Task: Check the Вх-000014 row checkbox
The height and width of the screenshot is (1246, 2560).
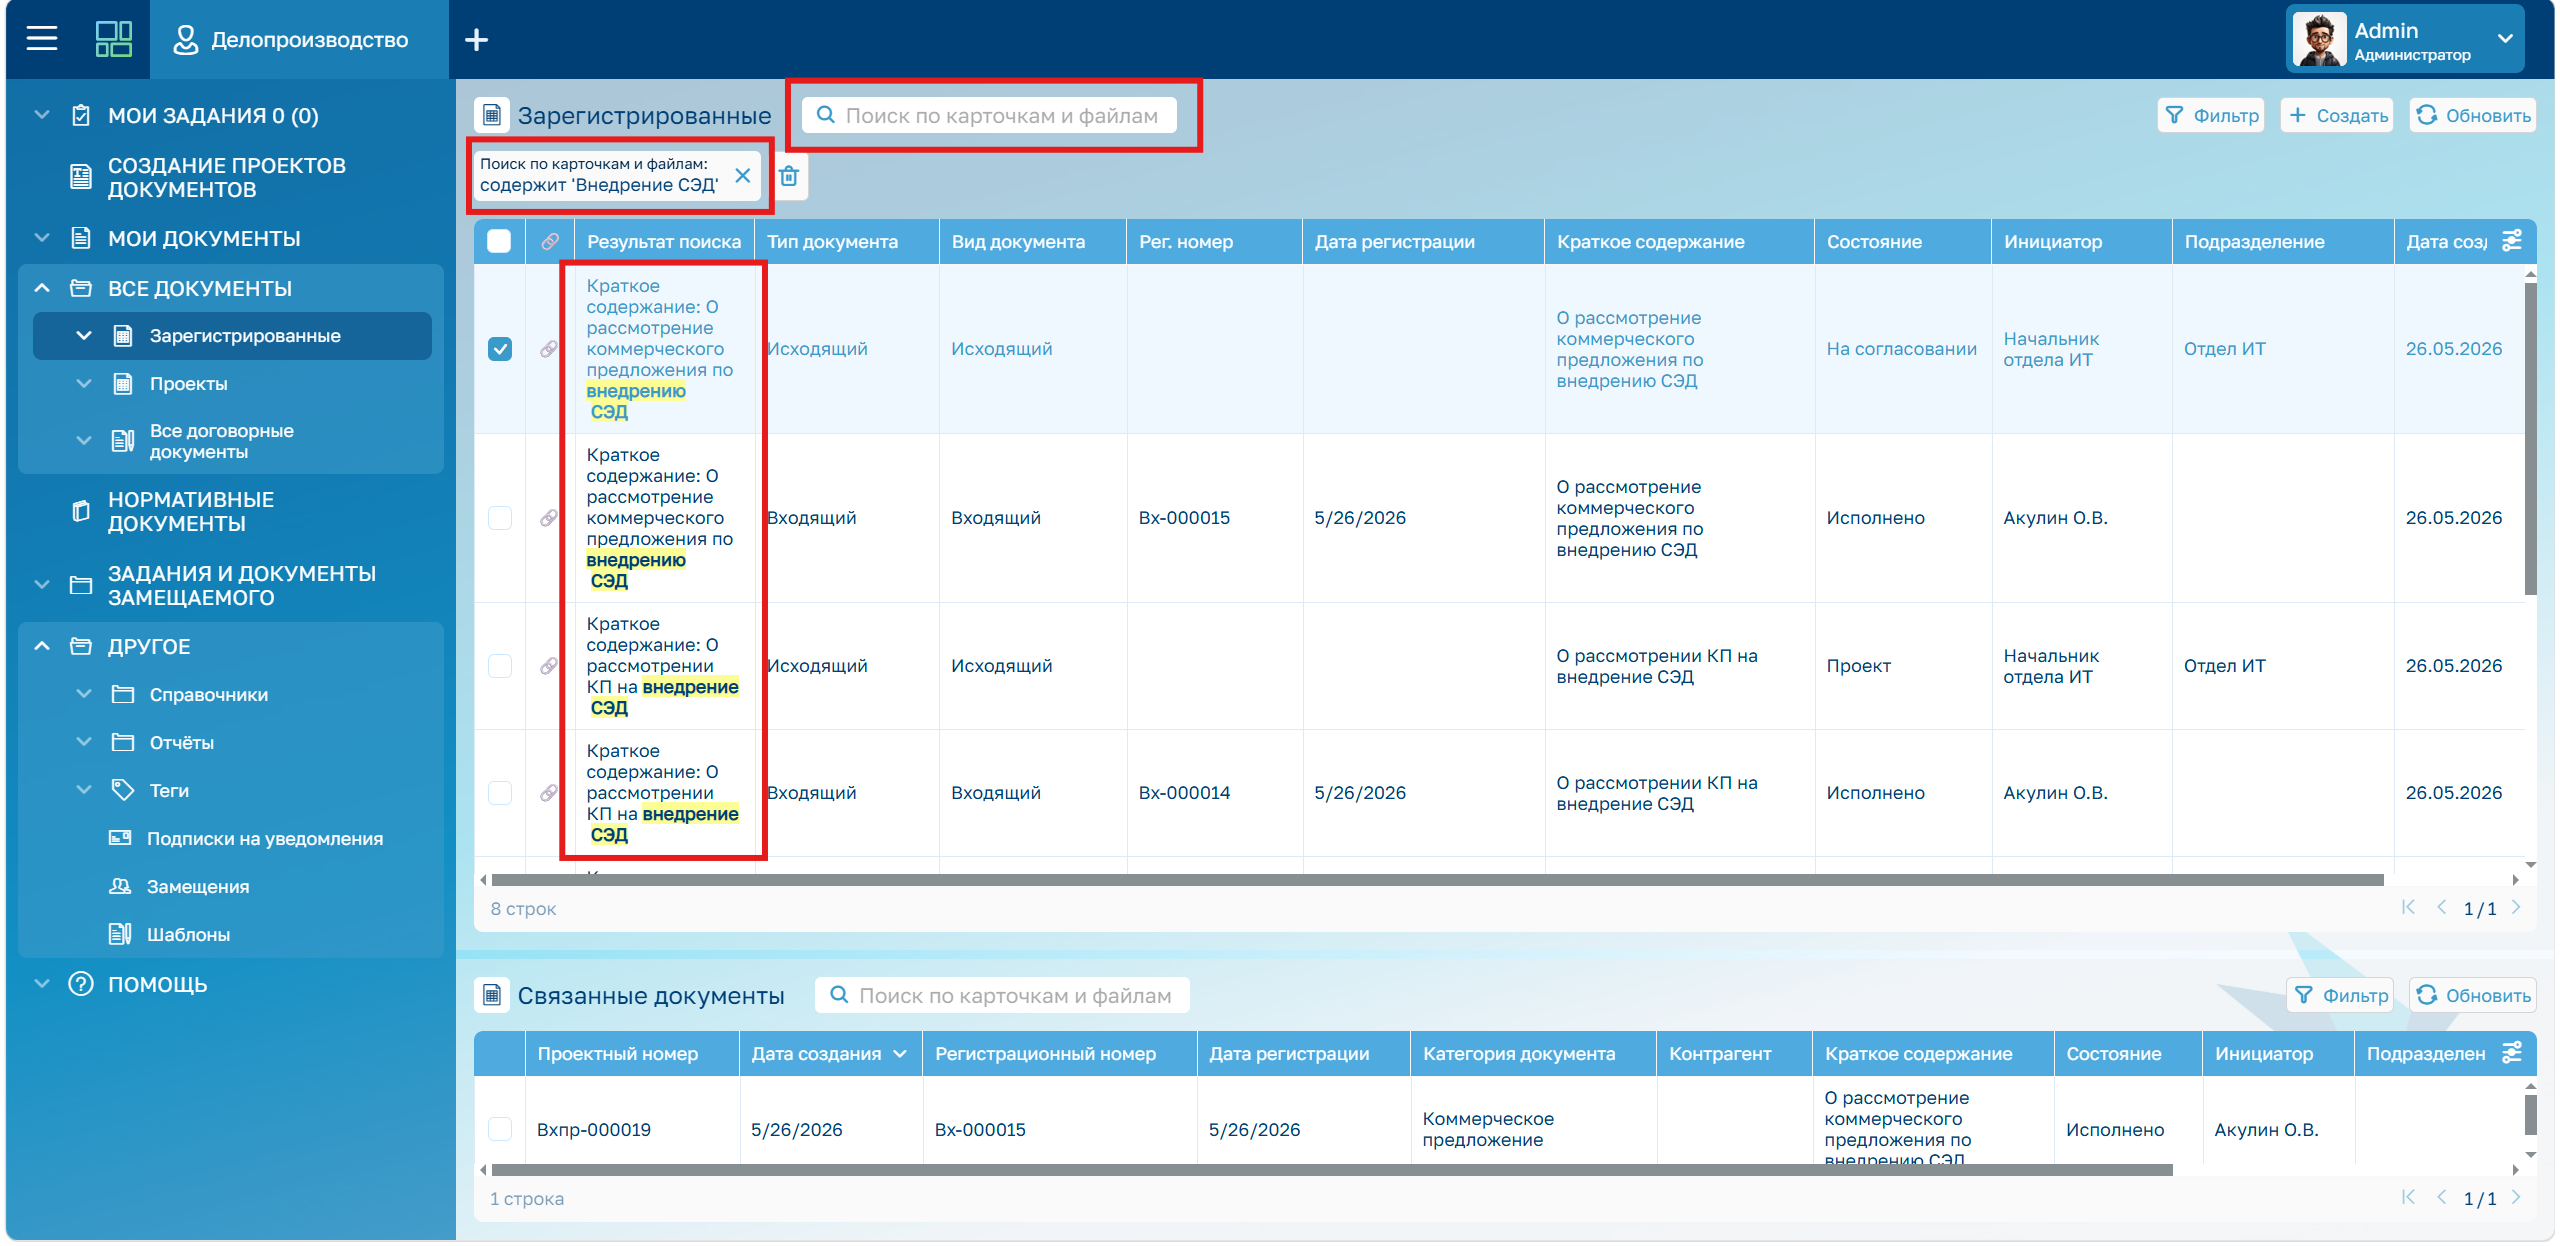Action: click(500, 793)
